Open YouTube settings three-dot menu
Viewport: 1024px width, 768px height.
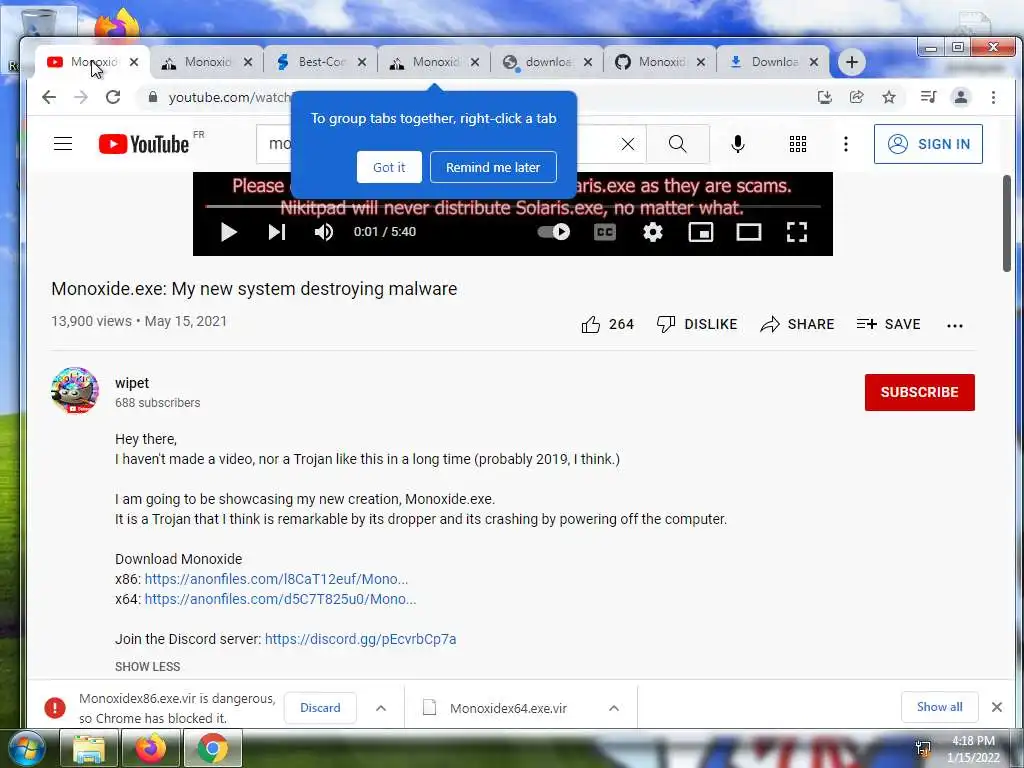(x=846, y=144)
